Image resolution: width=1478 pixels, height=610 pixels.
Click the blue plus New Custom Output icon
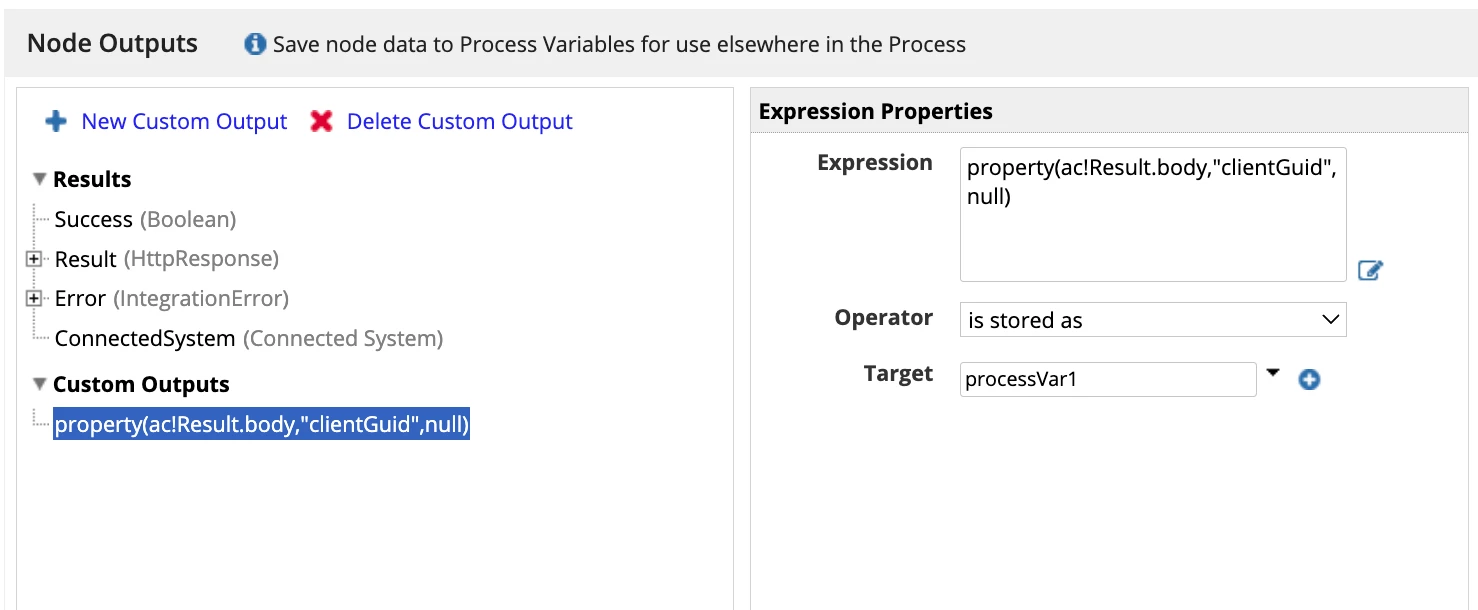pyautogui.click(x=57, y=121)
